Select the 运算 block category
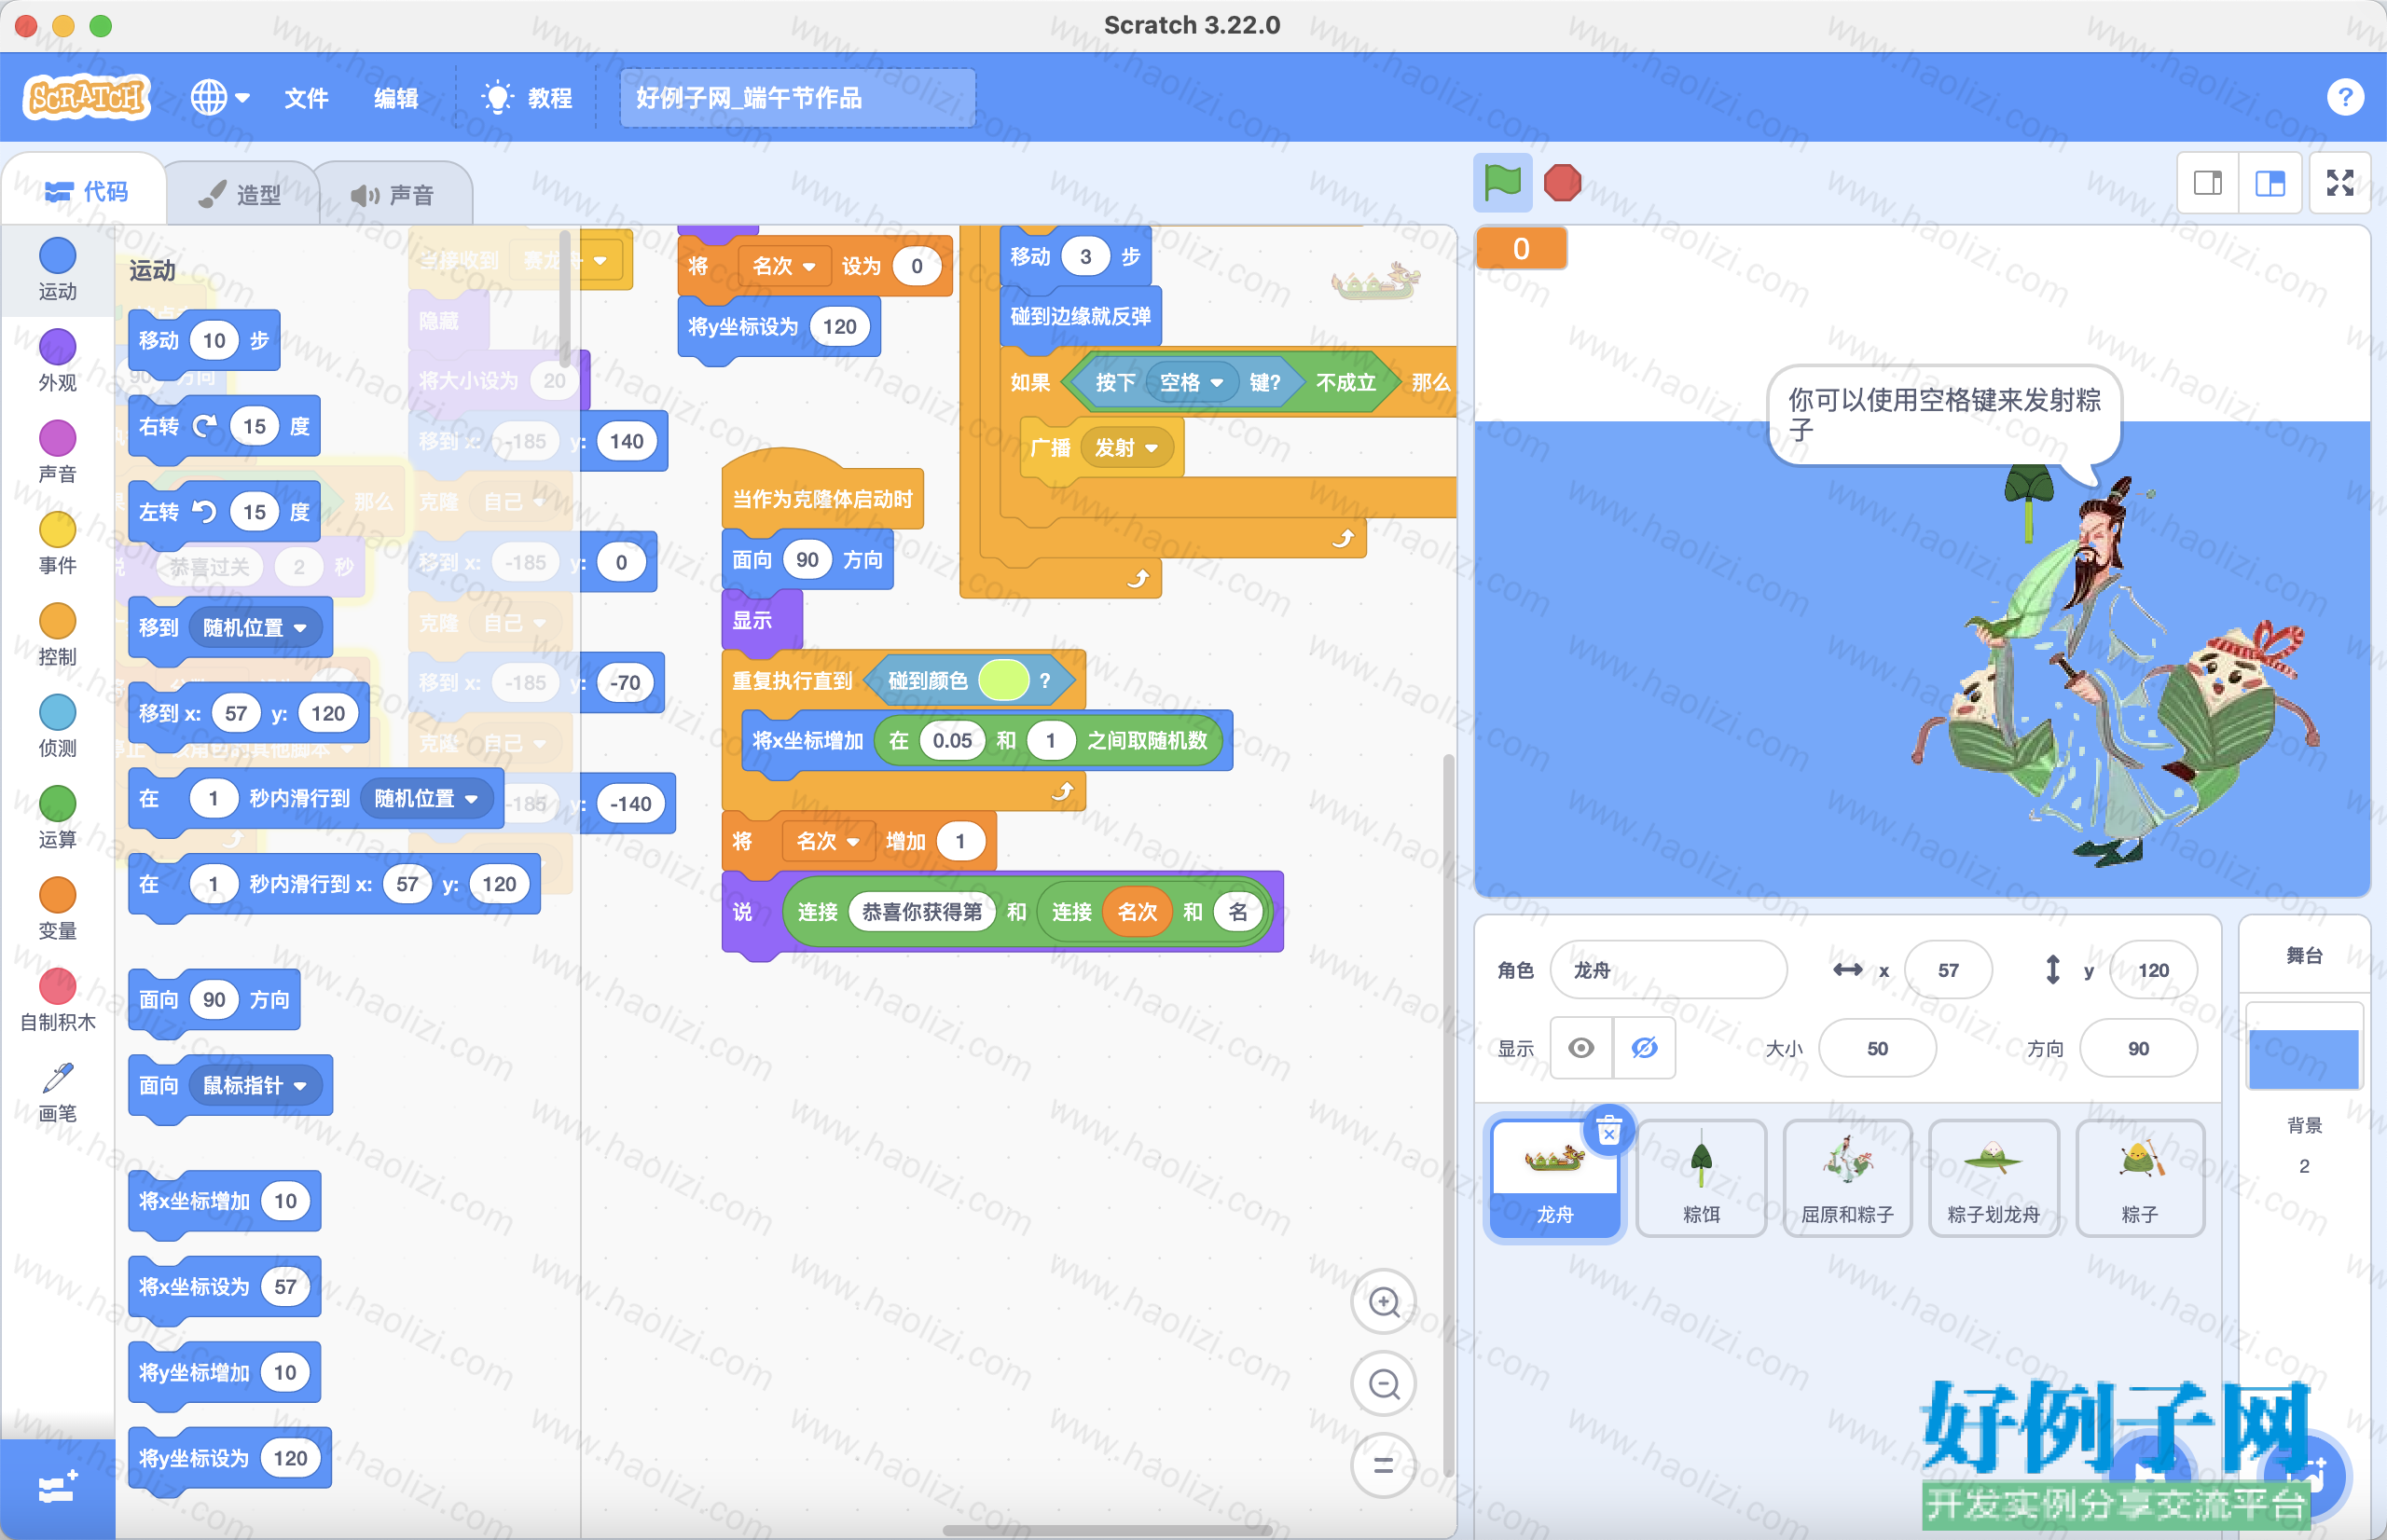Viewport: 2387px width, 1540px height. click(x=57, y=818)
